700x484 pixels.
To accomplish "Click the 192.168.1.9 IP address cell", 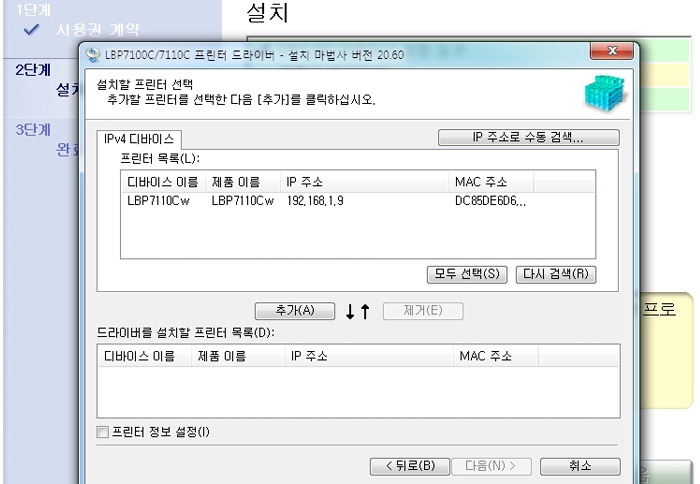I will (315, 201).
